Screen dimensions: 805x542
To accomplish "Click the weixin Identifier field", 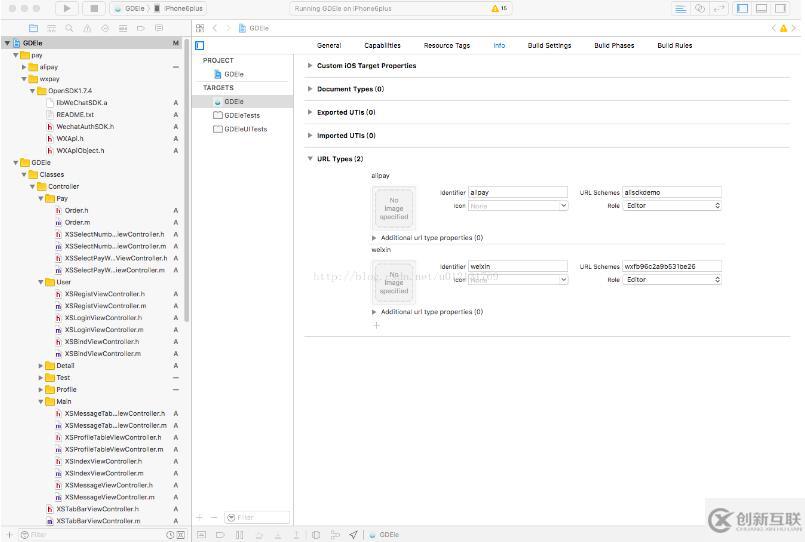I will 518,266.
